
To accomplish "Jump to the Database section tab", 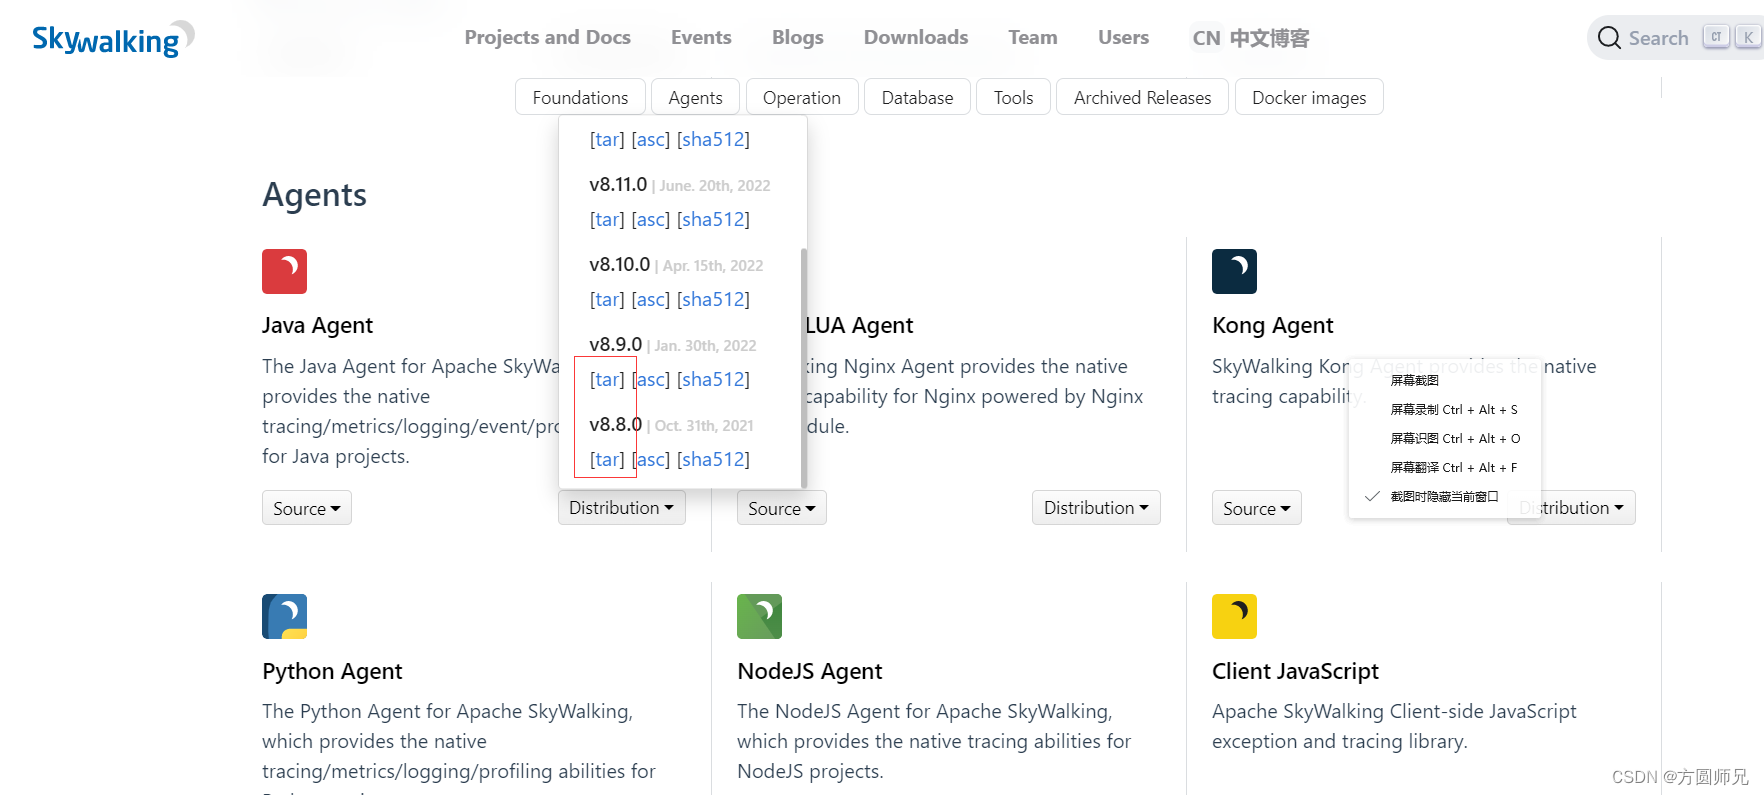I will (917, 97).
